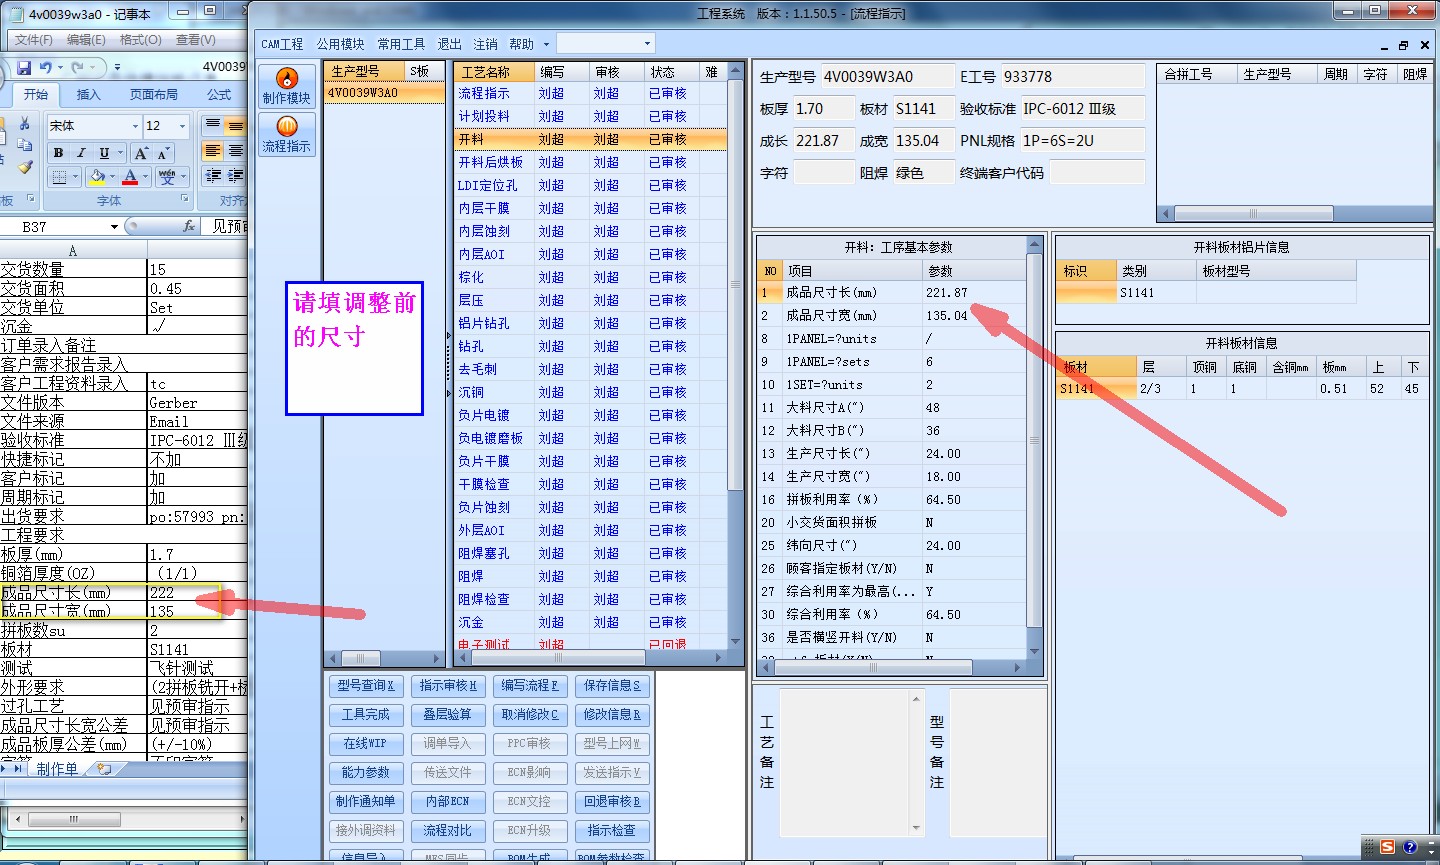
Task: Open the Excel underline style dropdown arrow
Action: pyautogui.click(x=118, y=153)
